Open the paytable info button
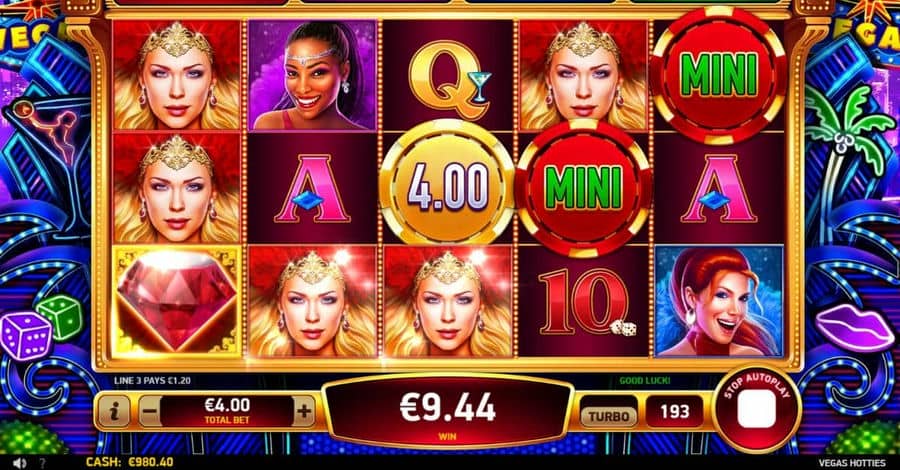The image size is (900, 470). click(114, 411)
